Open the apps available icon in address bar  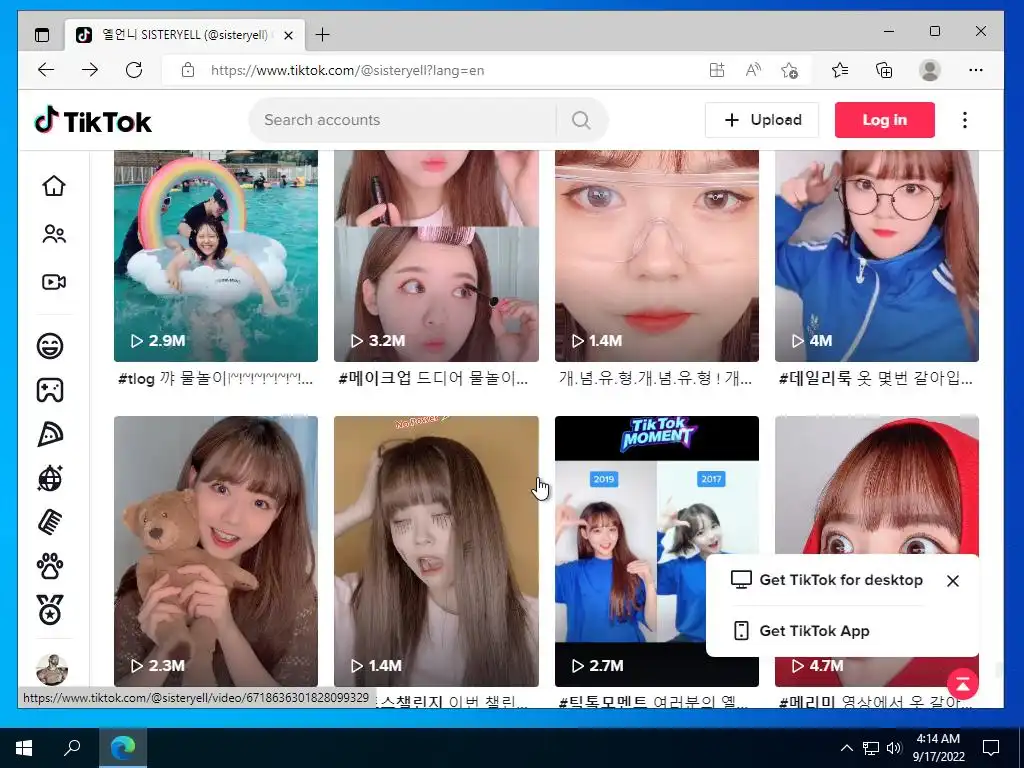[717, 70]
